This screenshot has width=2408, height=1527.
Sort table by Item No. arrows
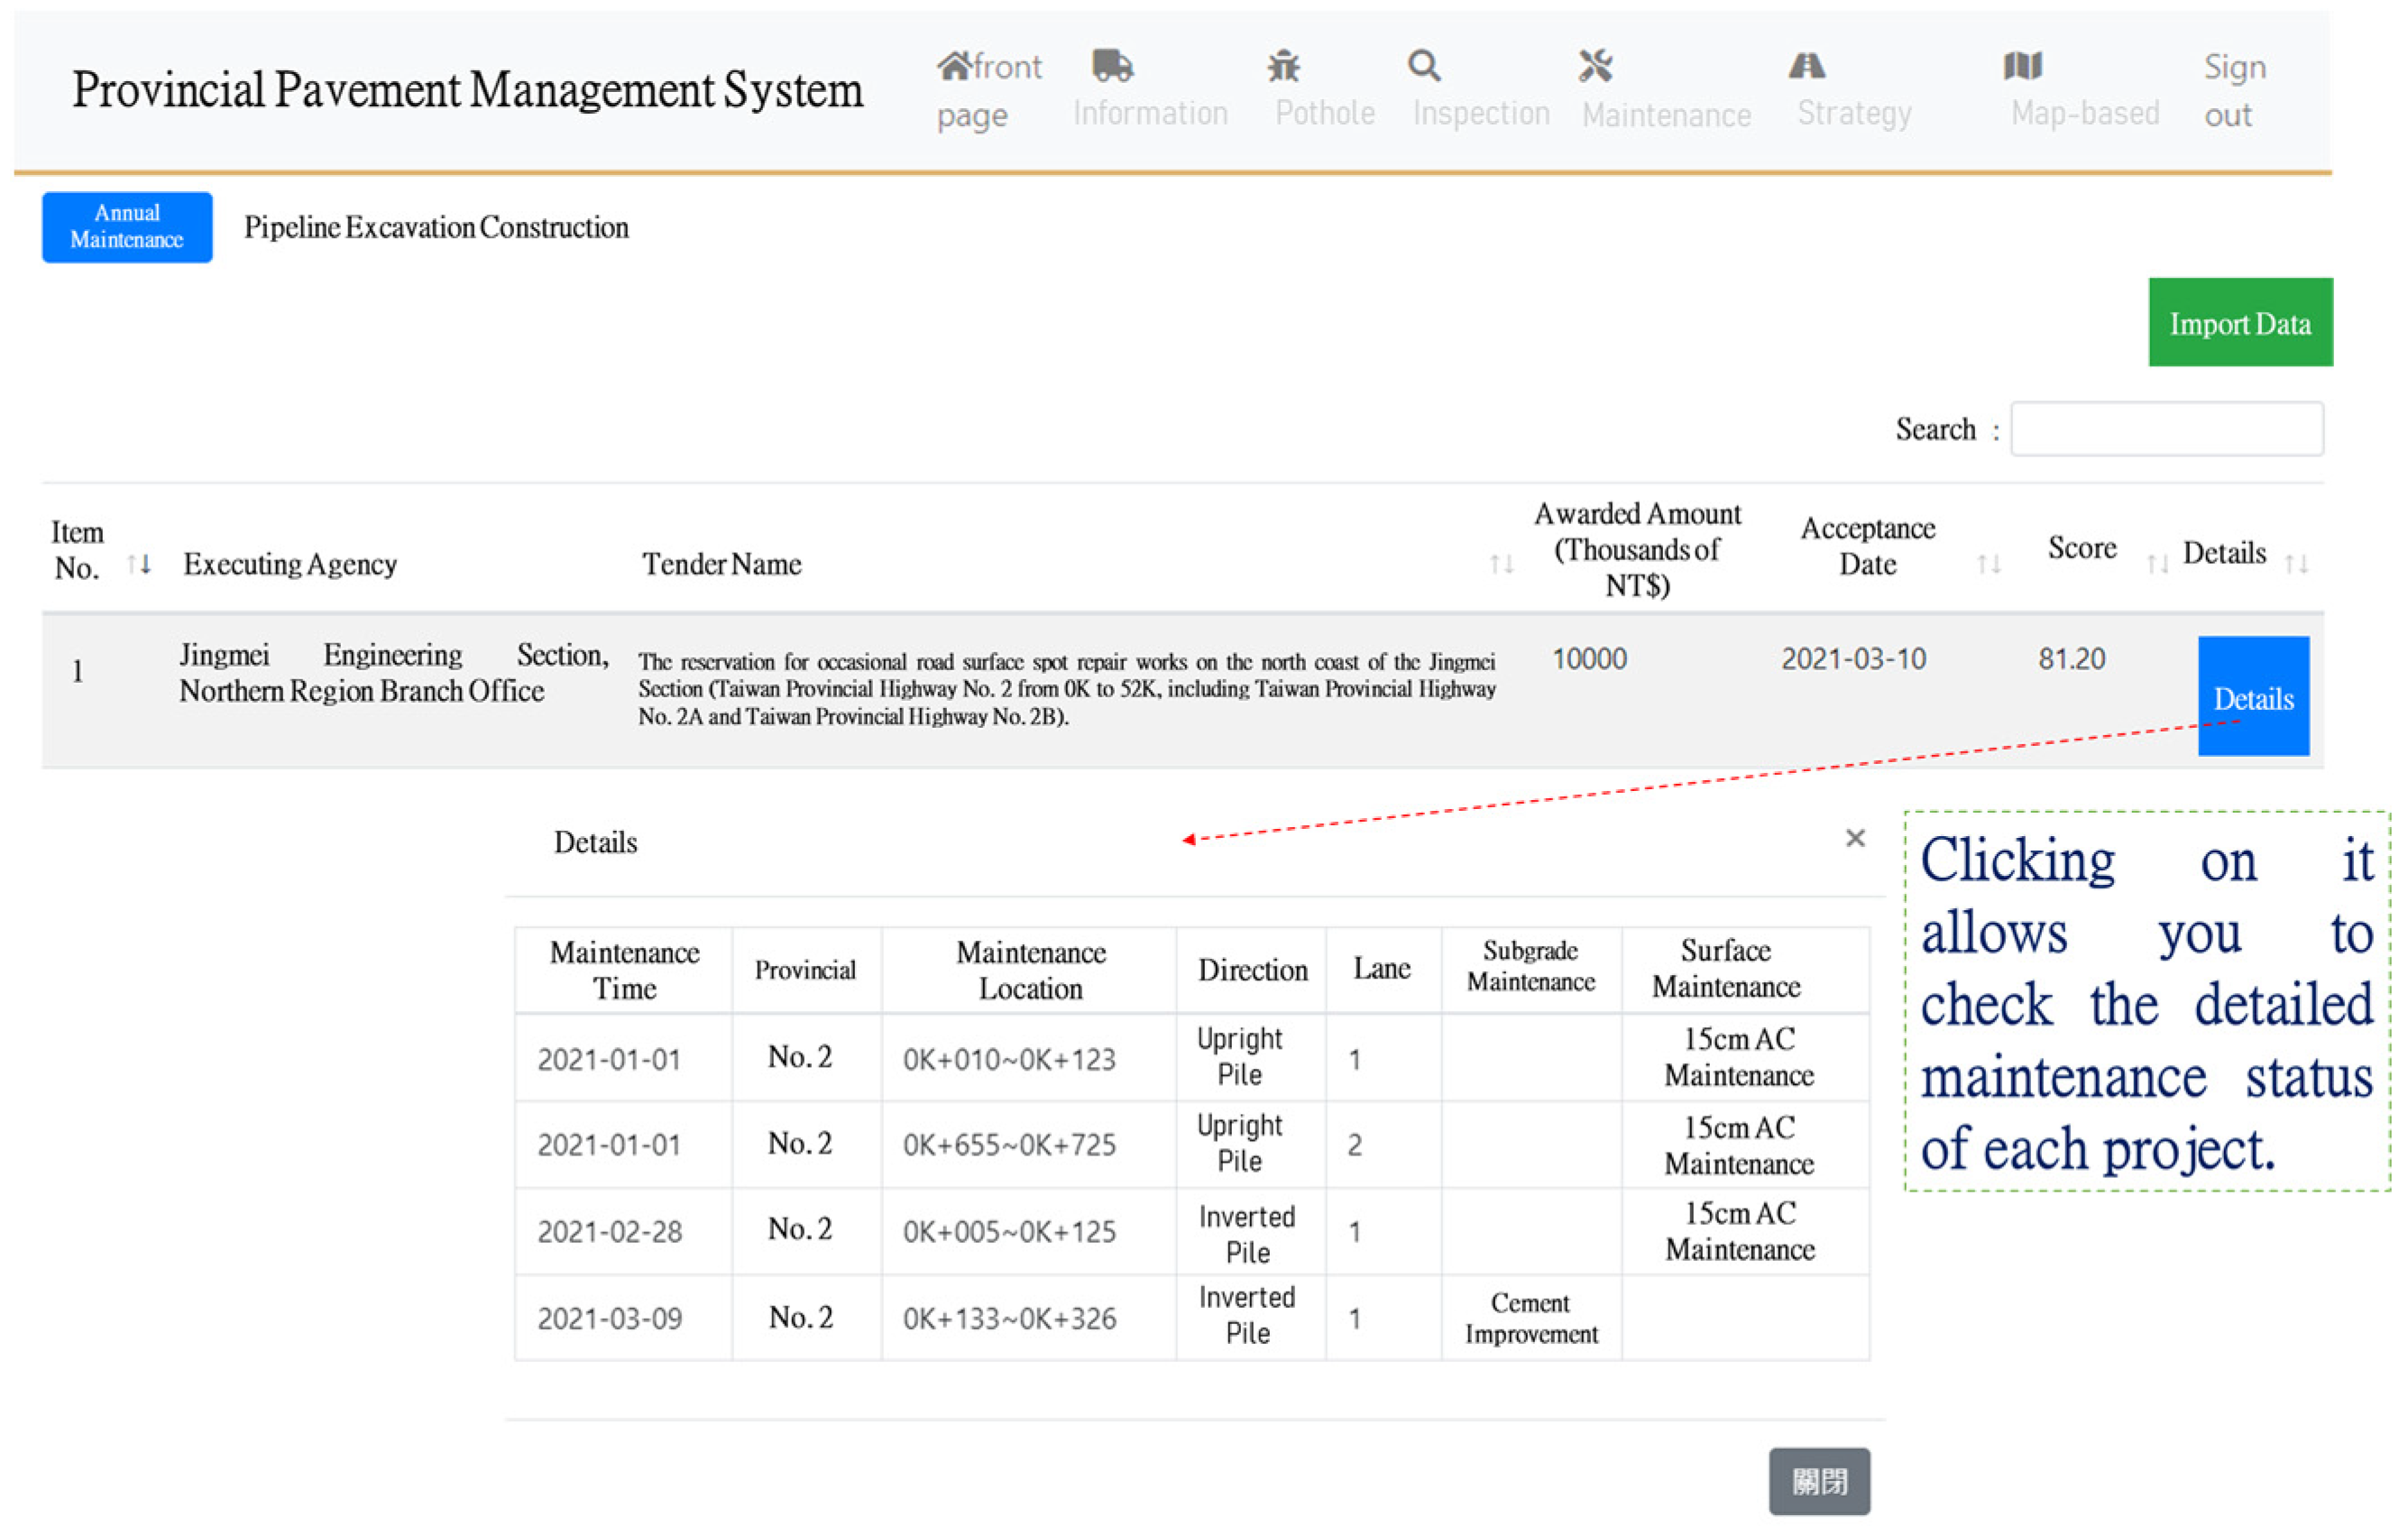click(x=140, y=565)
